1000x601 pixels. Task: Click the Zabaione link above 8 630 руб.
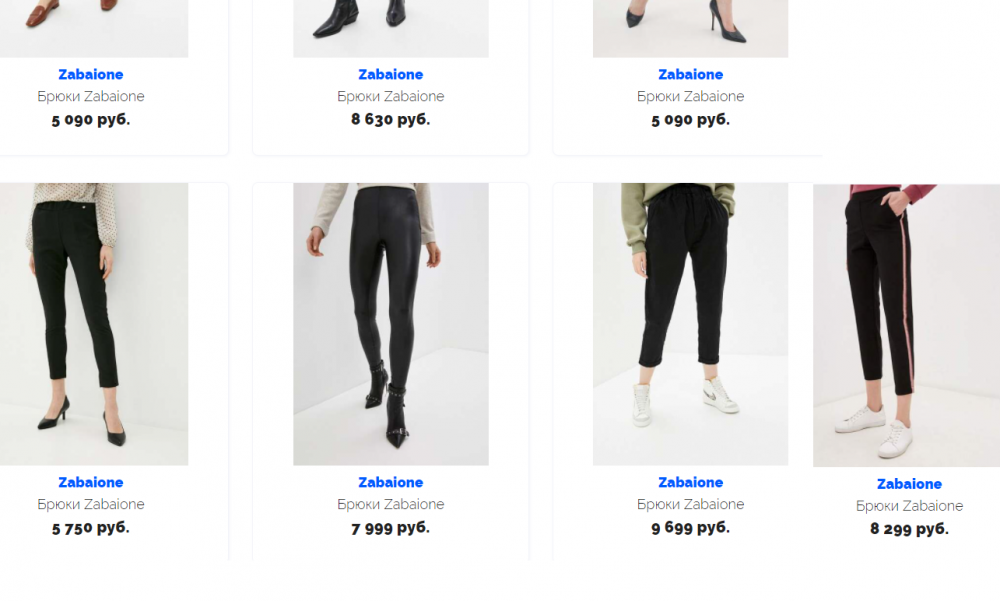coord(390,75)
